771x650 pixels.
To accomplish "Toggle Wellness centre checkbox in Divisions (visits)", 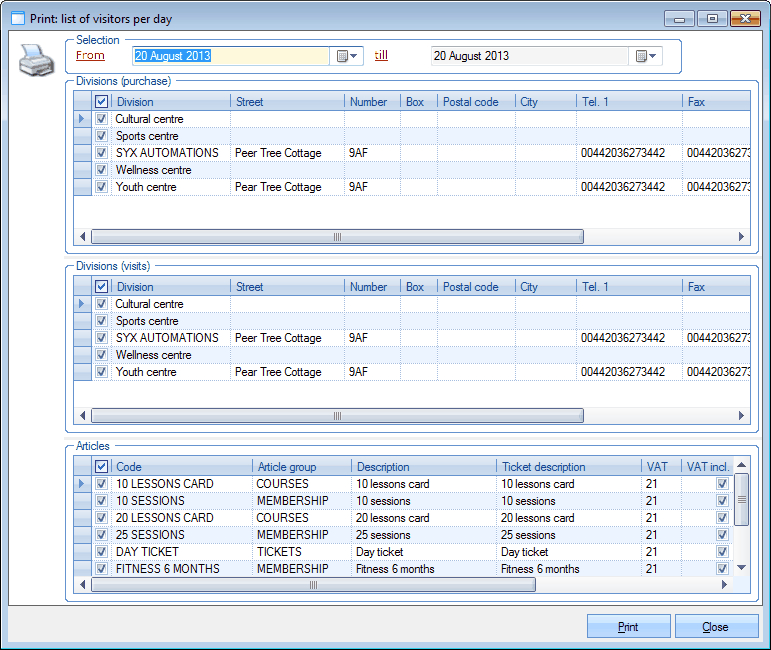I will click(x=101, y=355).
